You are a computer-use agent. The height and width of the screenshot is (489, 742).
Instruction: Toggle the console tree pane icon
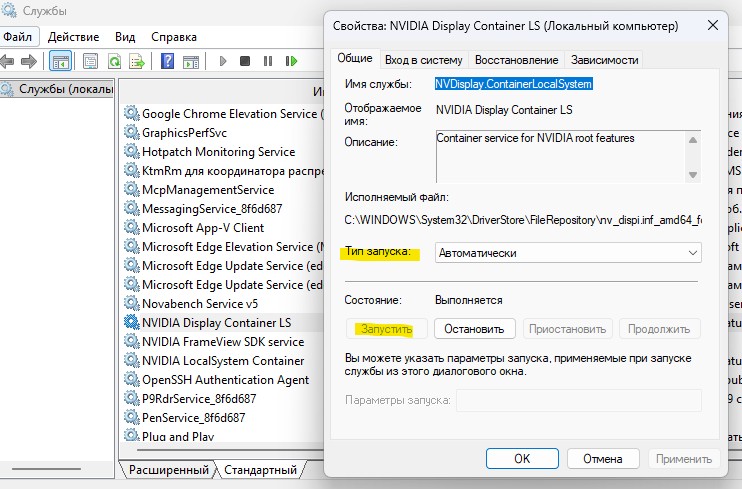[61, 61]
